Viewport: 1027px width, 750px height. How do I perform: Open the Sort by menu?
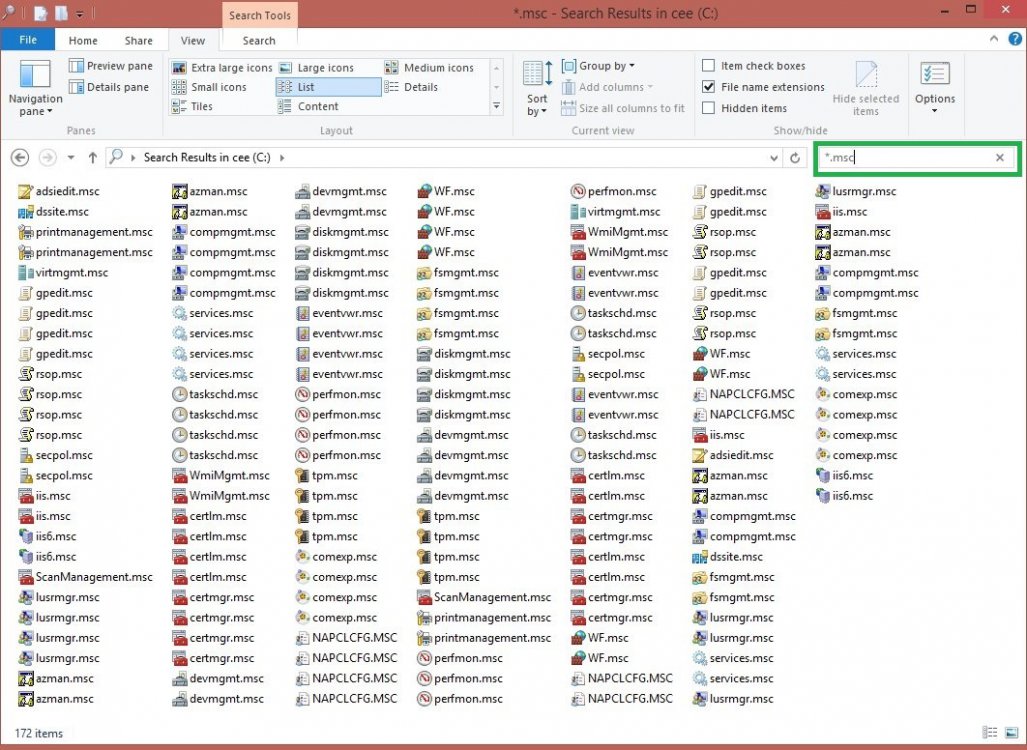[x=538, y=88]
